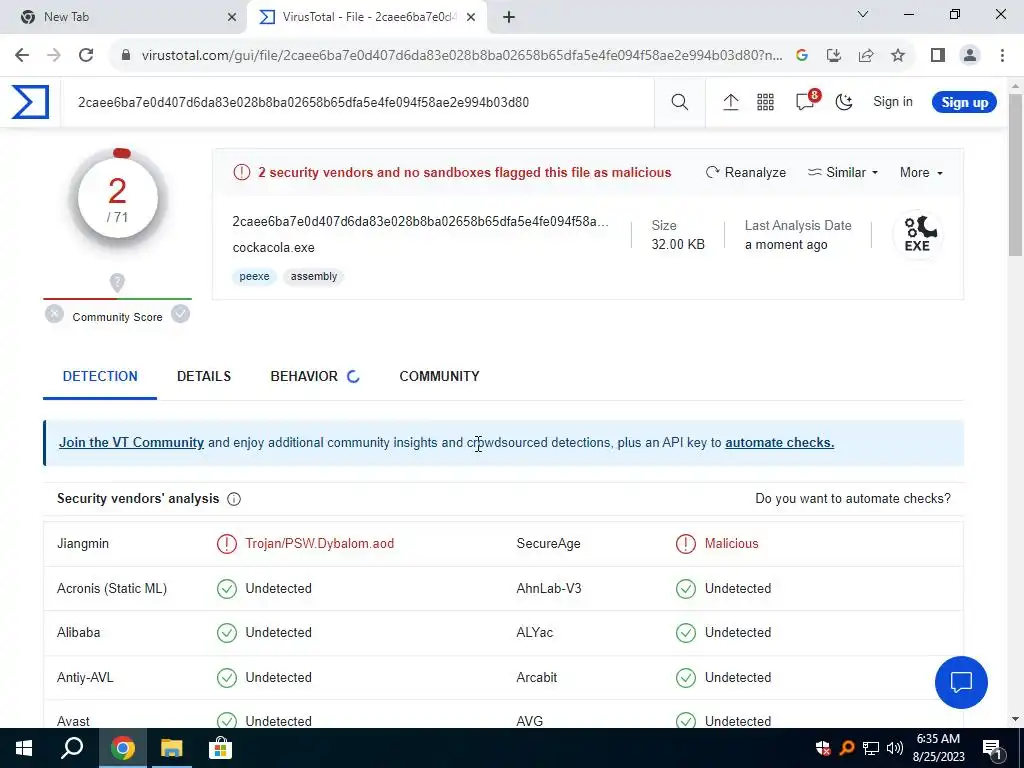Click the taskbar volume speaker icon
The width and height of the screenshot is (1024, 768).
895,748
